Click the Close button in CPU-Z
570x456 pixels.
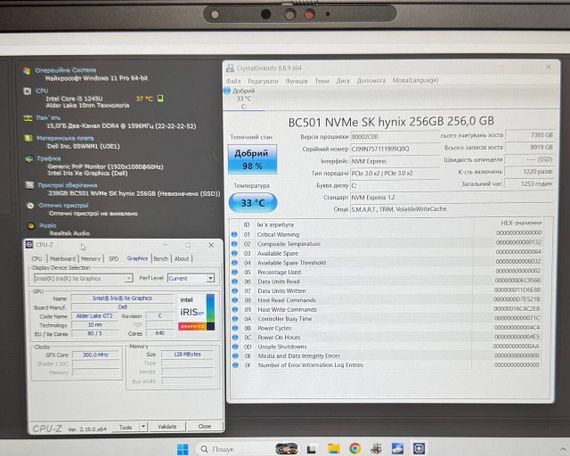pyautogui.click(x=205, y=426)
